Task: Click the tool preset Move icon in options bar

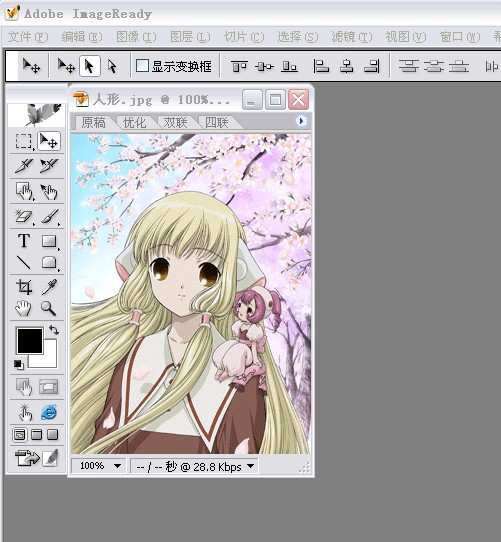Action: point(31,66)
